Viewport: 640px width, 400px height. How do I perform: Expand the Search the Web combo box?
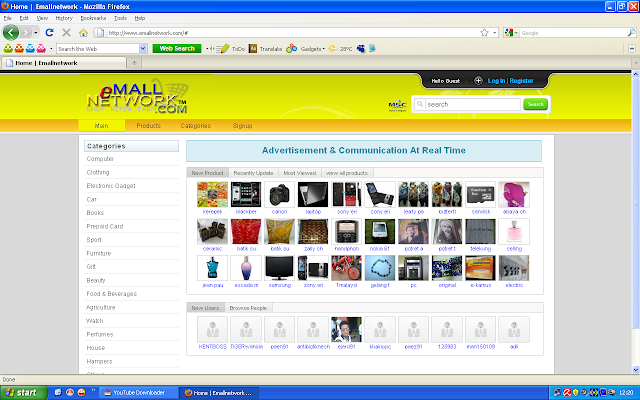pos(142,49)
